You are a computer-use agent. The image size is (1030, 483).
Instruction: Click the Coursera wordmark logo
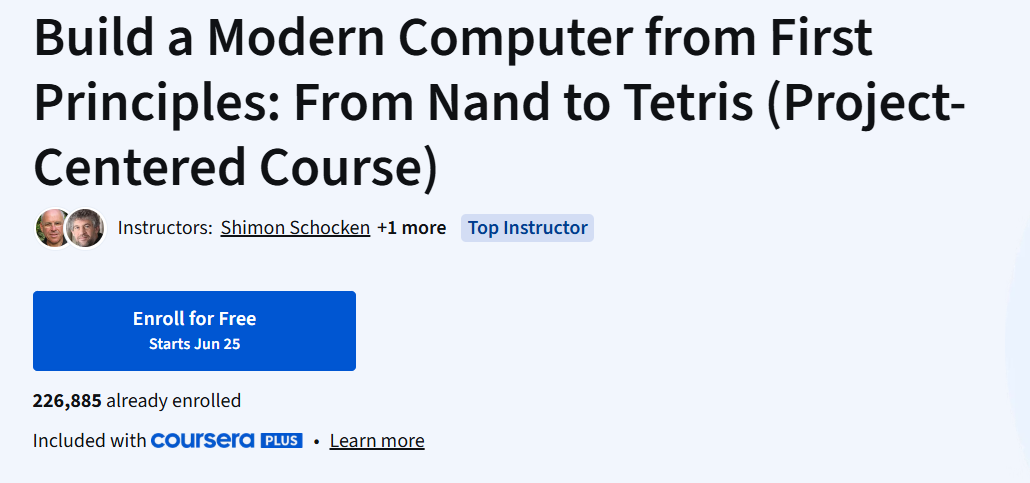(x=202, y=441)
